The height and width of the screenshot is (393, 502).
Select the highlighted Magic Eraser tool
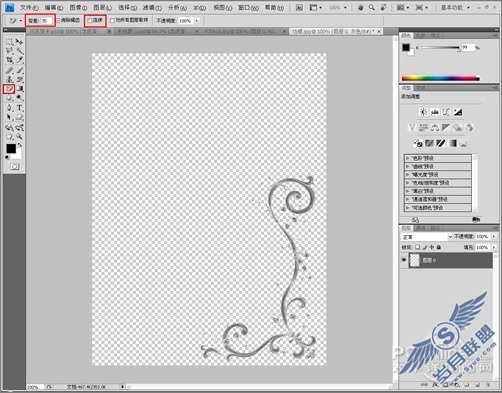pyautogui.click(x=9, y=89)
